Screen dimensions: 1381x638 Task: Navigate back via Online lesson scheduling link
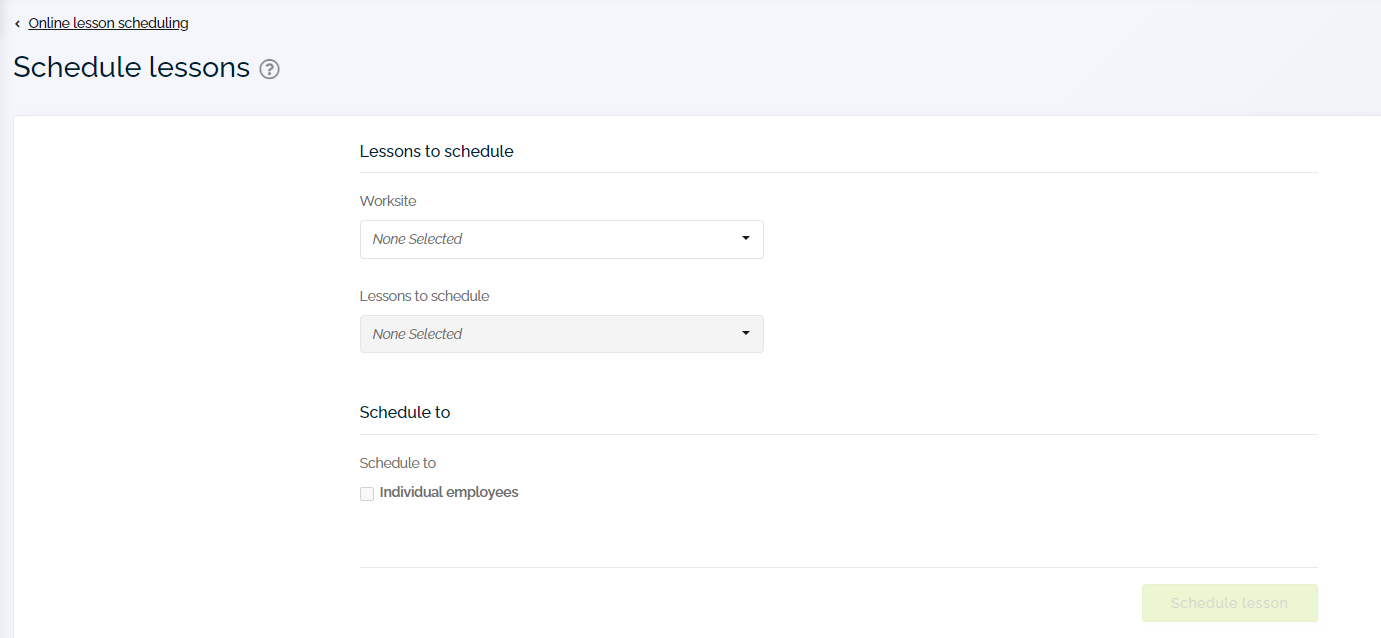click(x=107, y=22)
